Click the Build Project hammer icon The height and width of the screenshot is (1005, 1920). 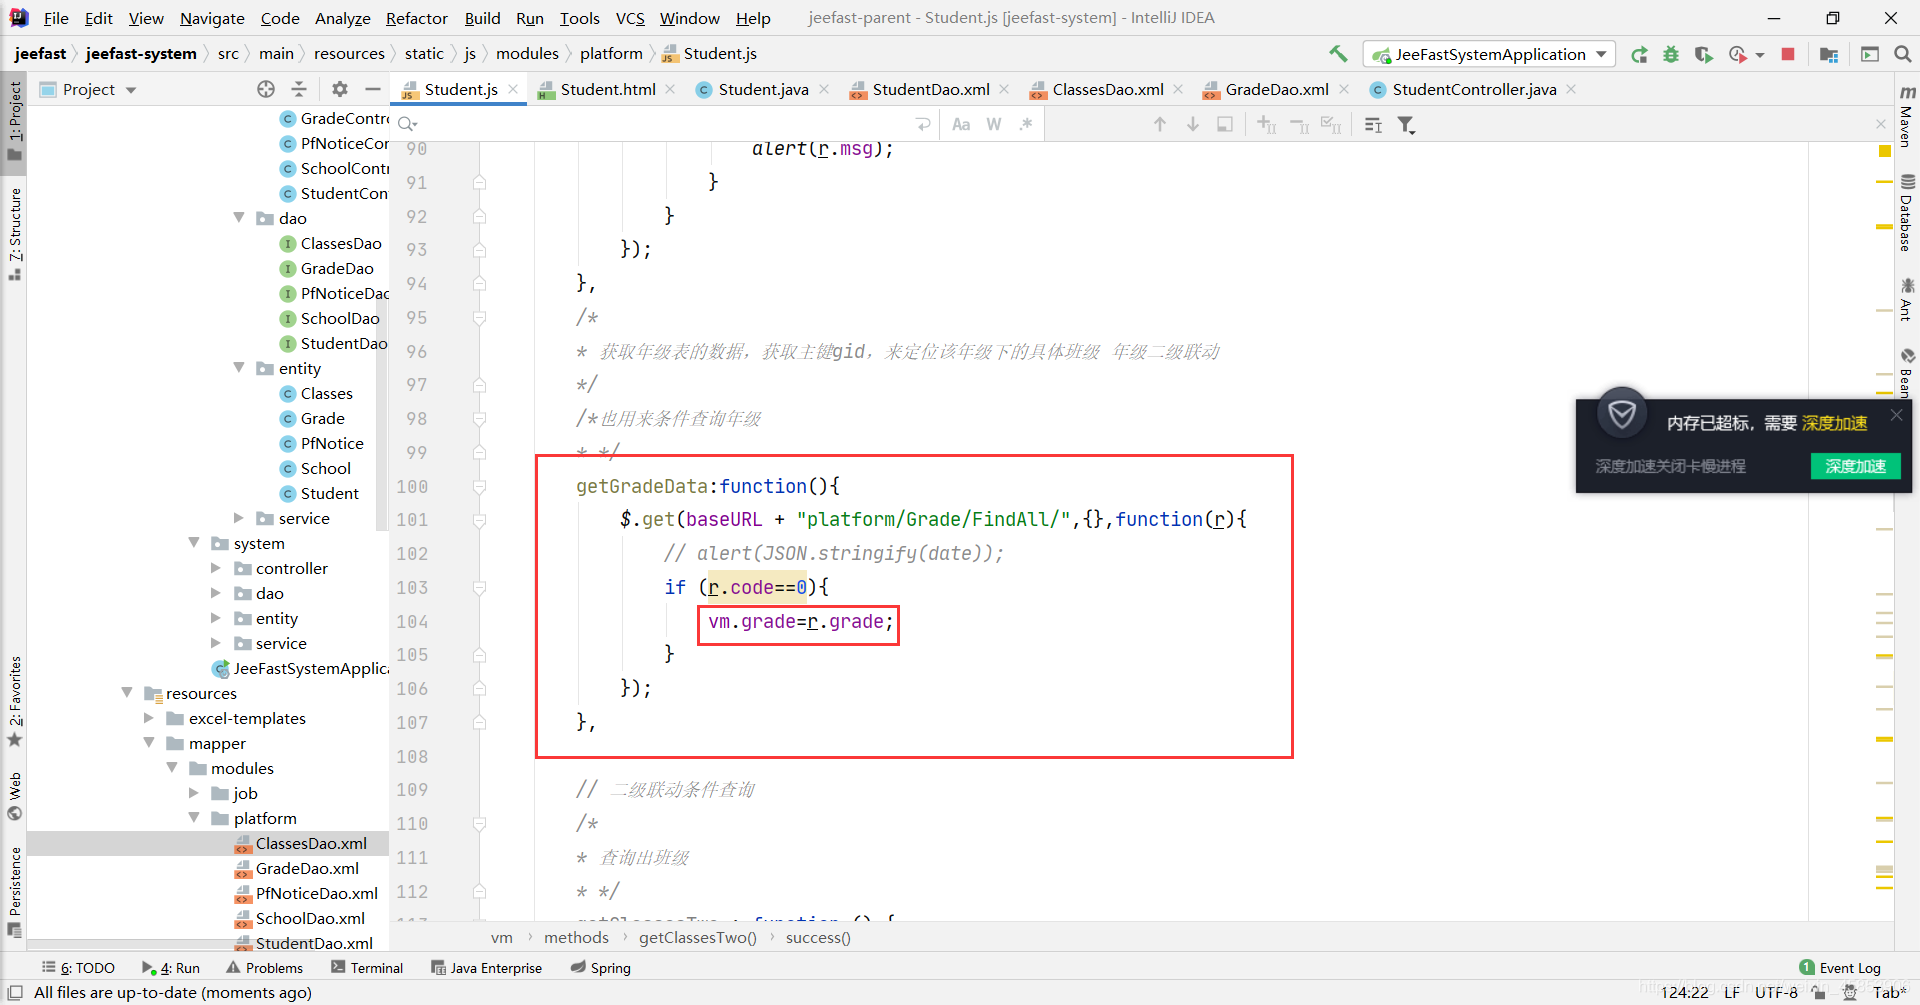(1338, 54)
